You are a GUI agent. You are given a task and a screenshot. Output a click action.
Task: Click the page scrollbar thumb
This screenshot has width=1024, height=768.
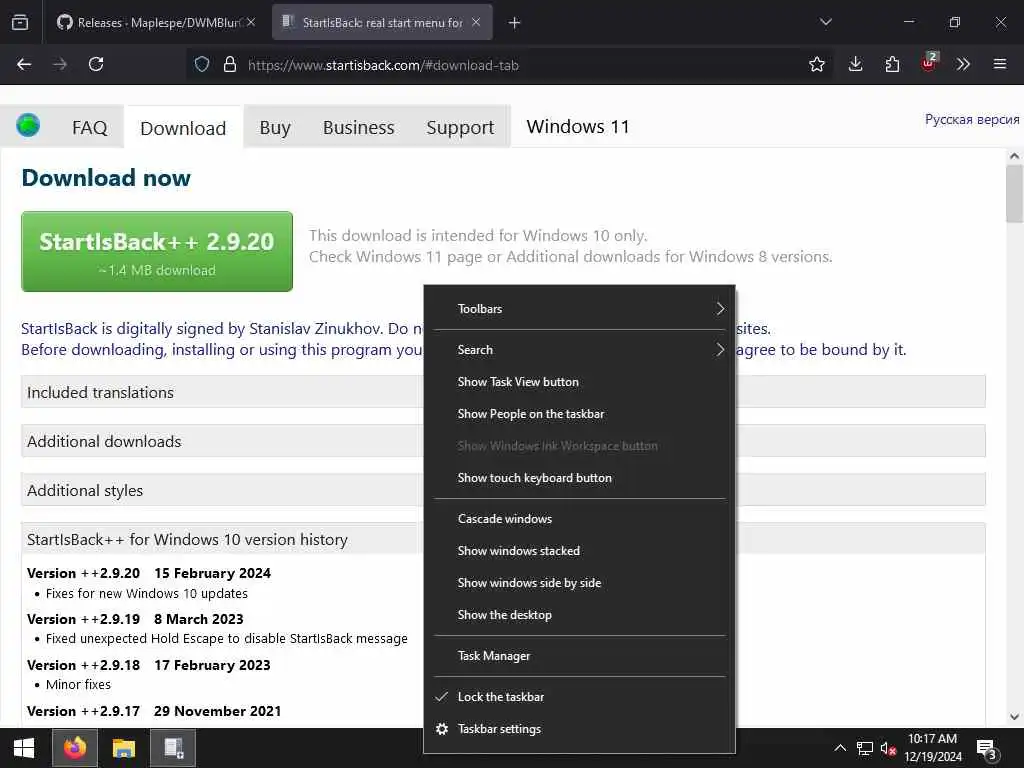click(1014, 195)
